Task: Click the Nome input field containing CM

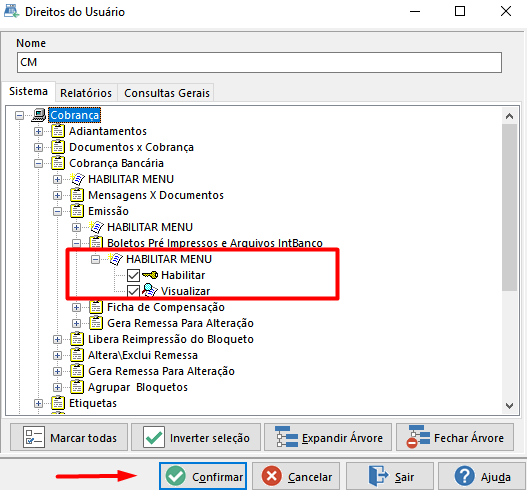Action: coord(259,63)
